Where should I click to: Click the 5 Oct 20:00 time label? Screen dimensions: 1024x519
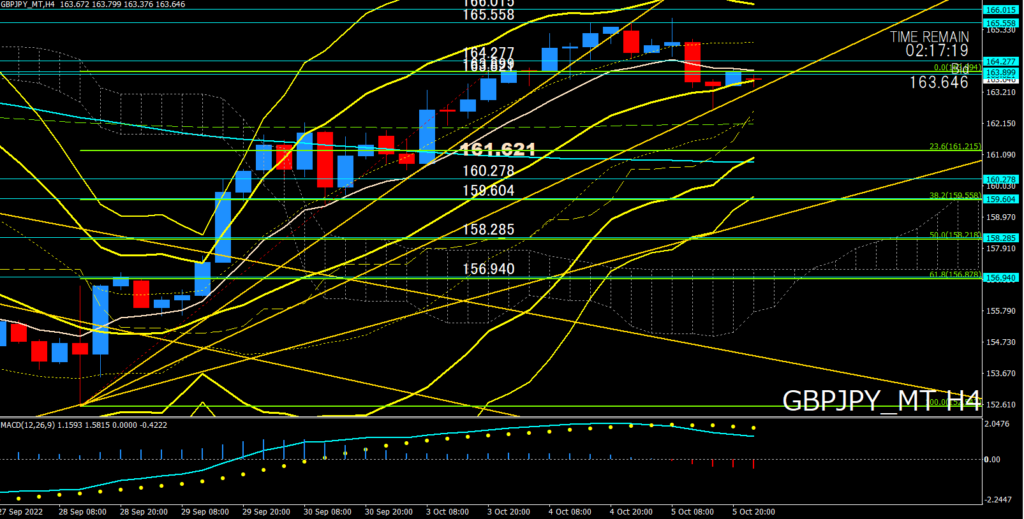pyautogui.click(x=754, y=512)
